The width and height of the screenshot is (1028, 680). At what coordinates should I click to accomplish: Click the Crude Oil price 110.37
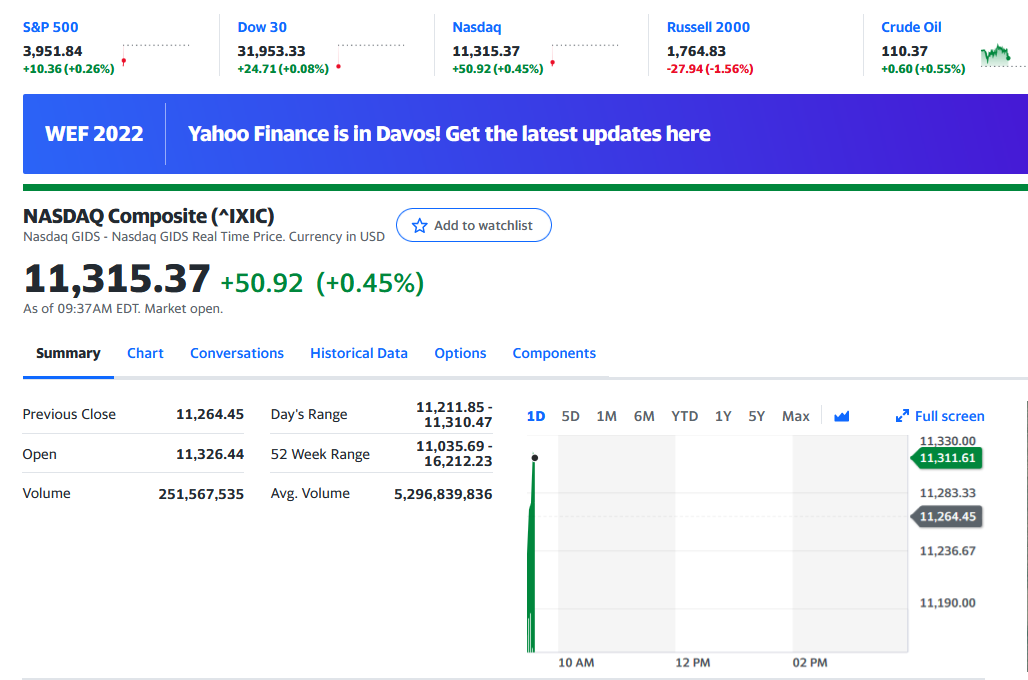pyautogui.click(x=904, y=51)
